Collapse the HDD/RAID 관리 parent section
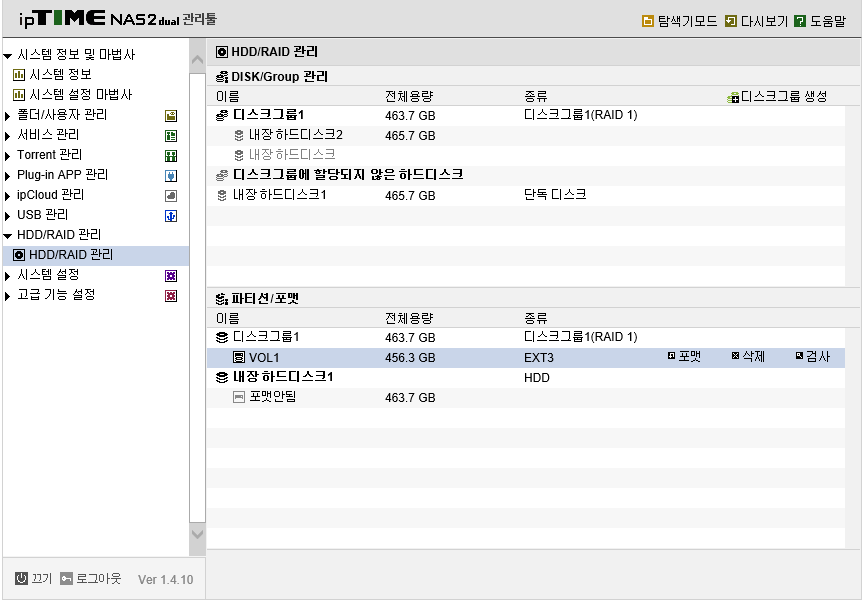The image size is (866, 608). tap(8, 236)
